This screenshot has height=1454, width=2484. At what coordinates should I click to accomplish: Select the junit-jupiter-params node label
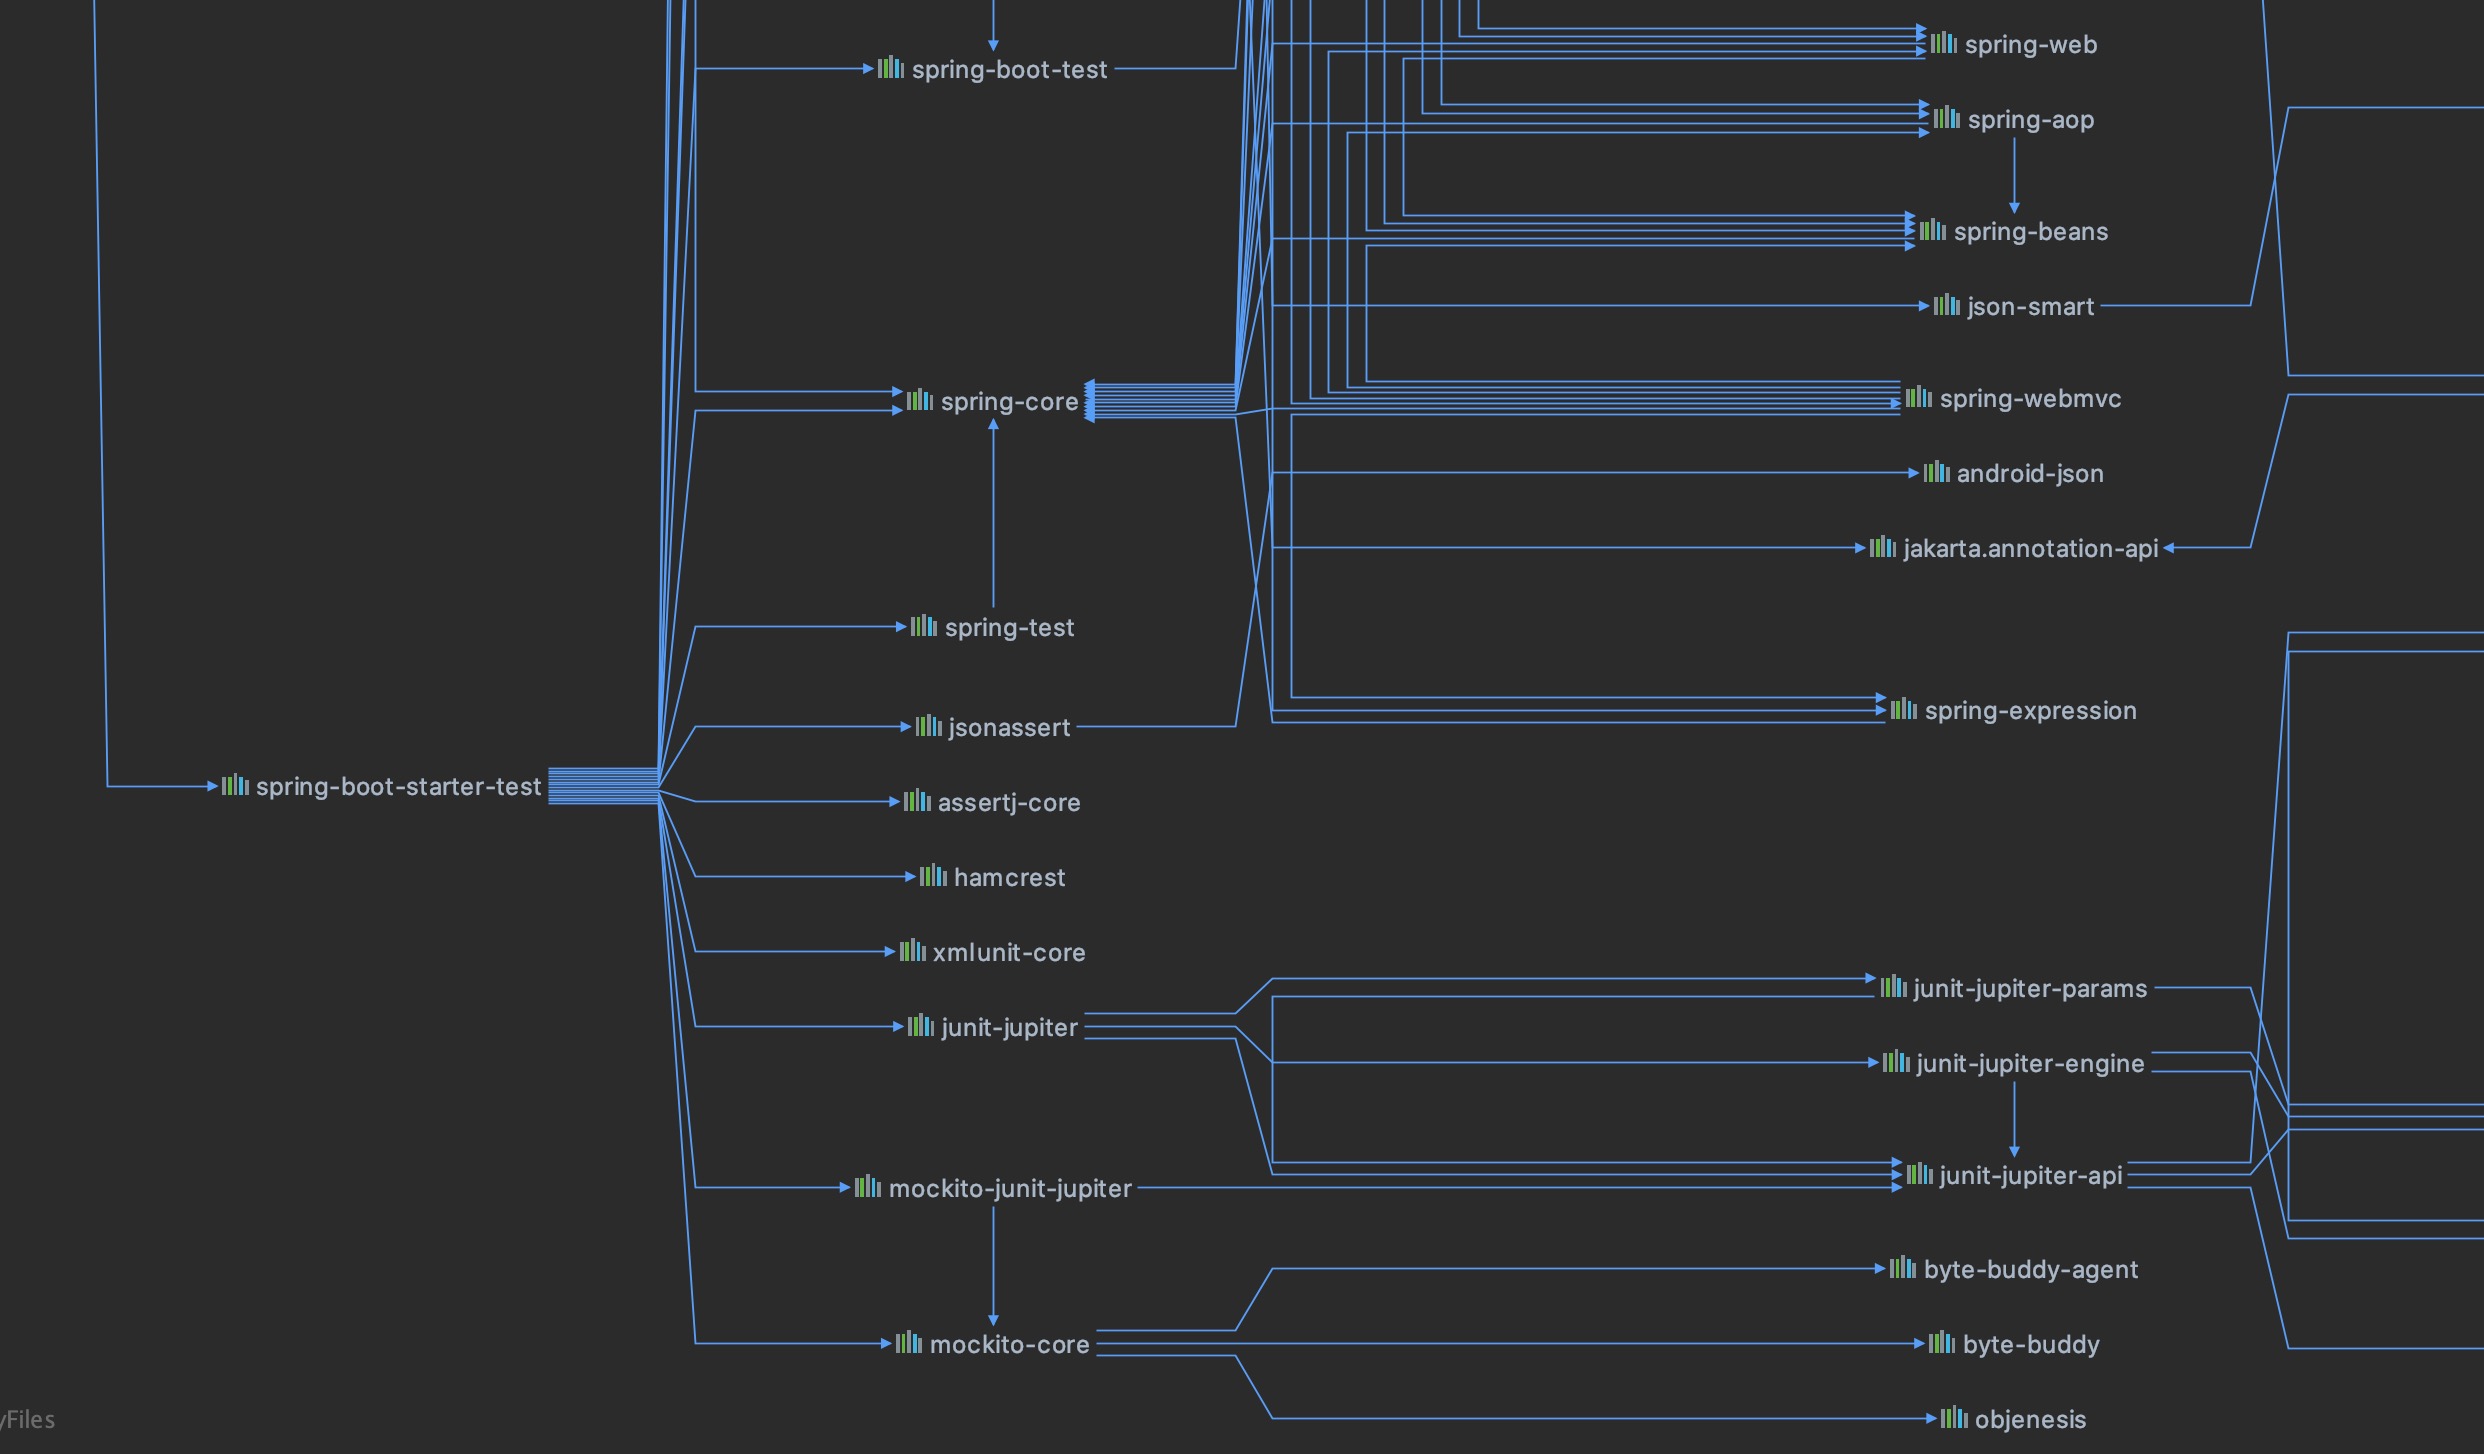click(2030, 988)
